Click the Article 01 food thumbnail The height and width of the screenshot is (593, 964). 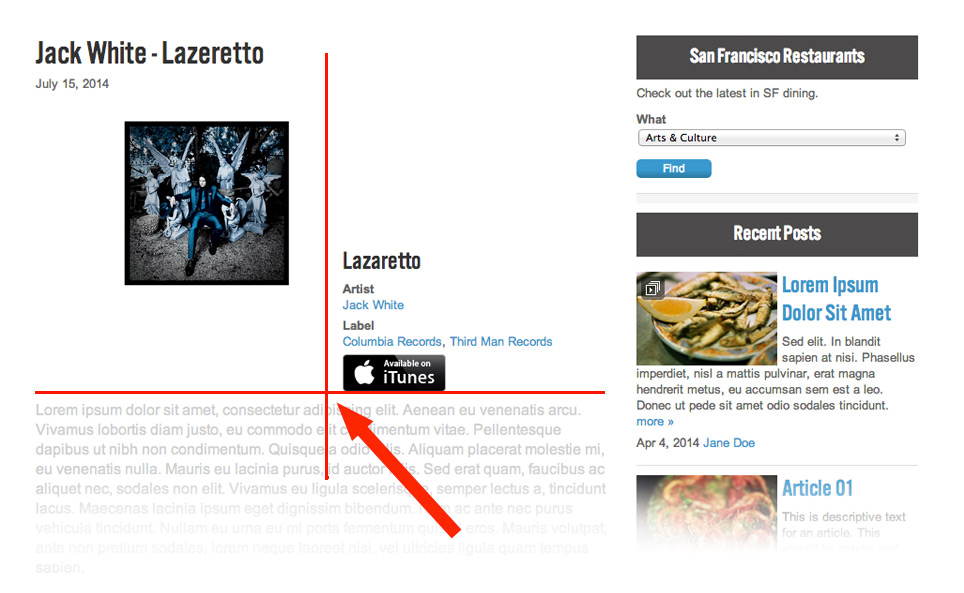tap(706, 511)
